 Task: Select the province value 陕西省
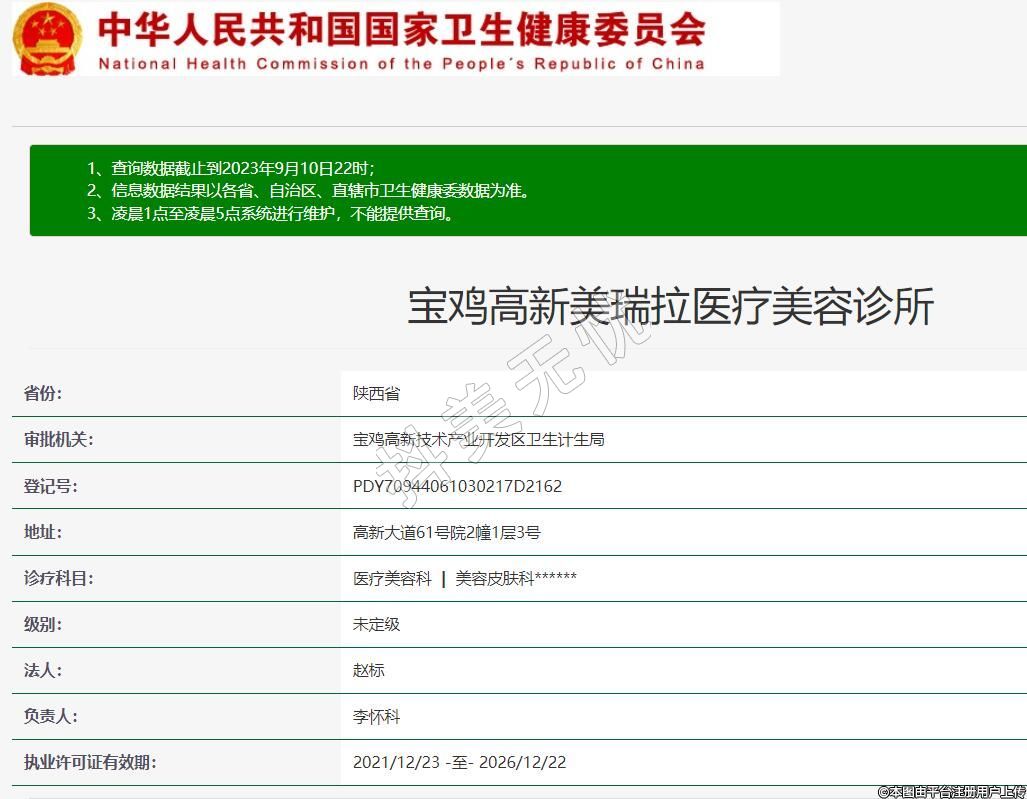click(x=376, y=393)
